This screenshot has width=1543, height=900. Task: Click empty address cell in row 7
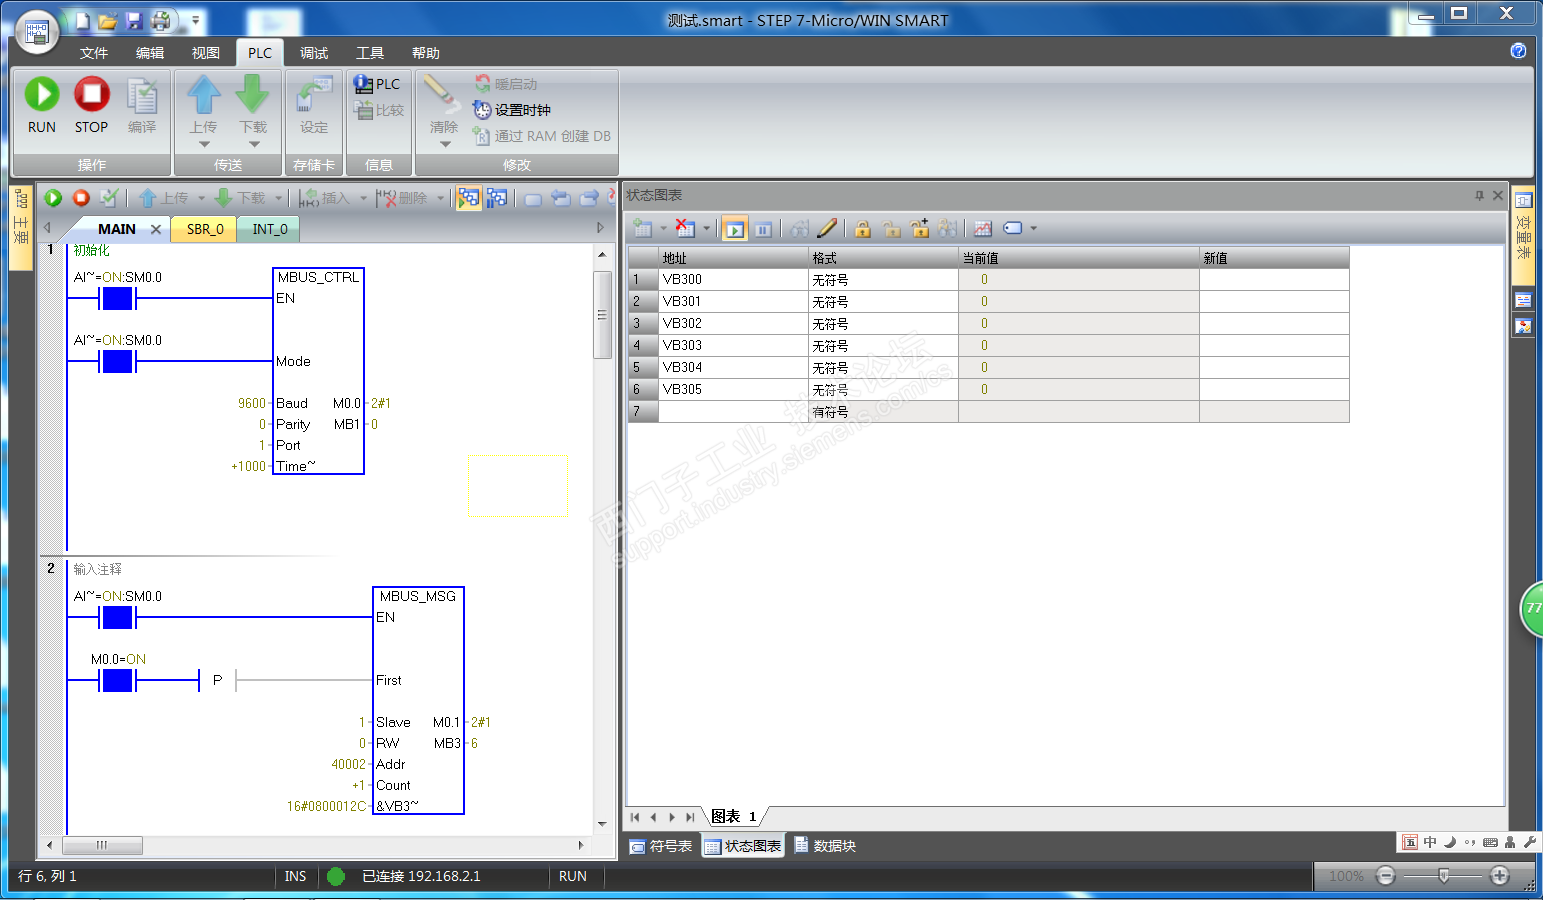(733, 412)
